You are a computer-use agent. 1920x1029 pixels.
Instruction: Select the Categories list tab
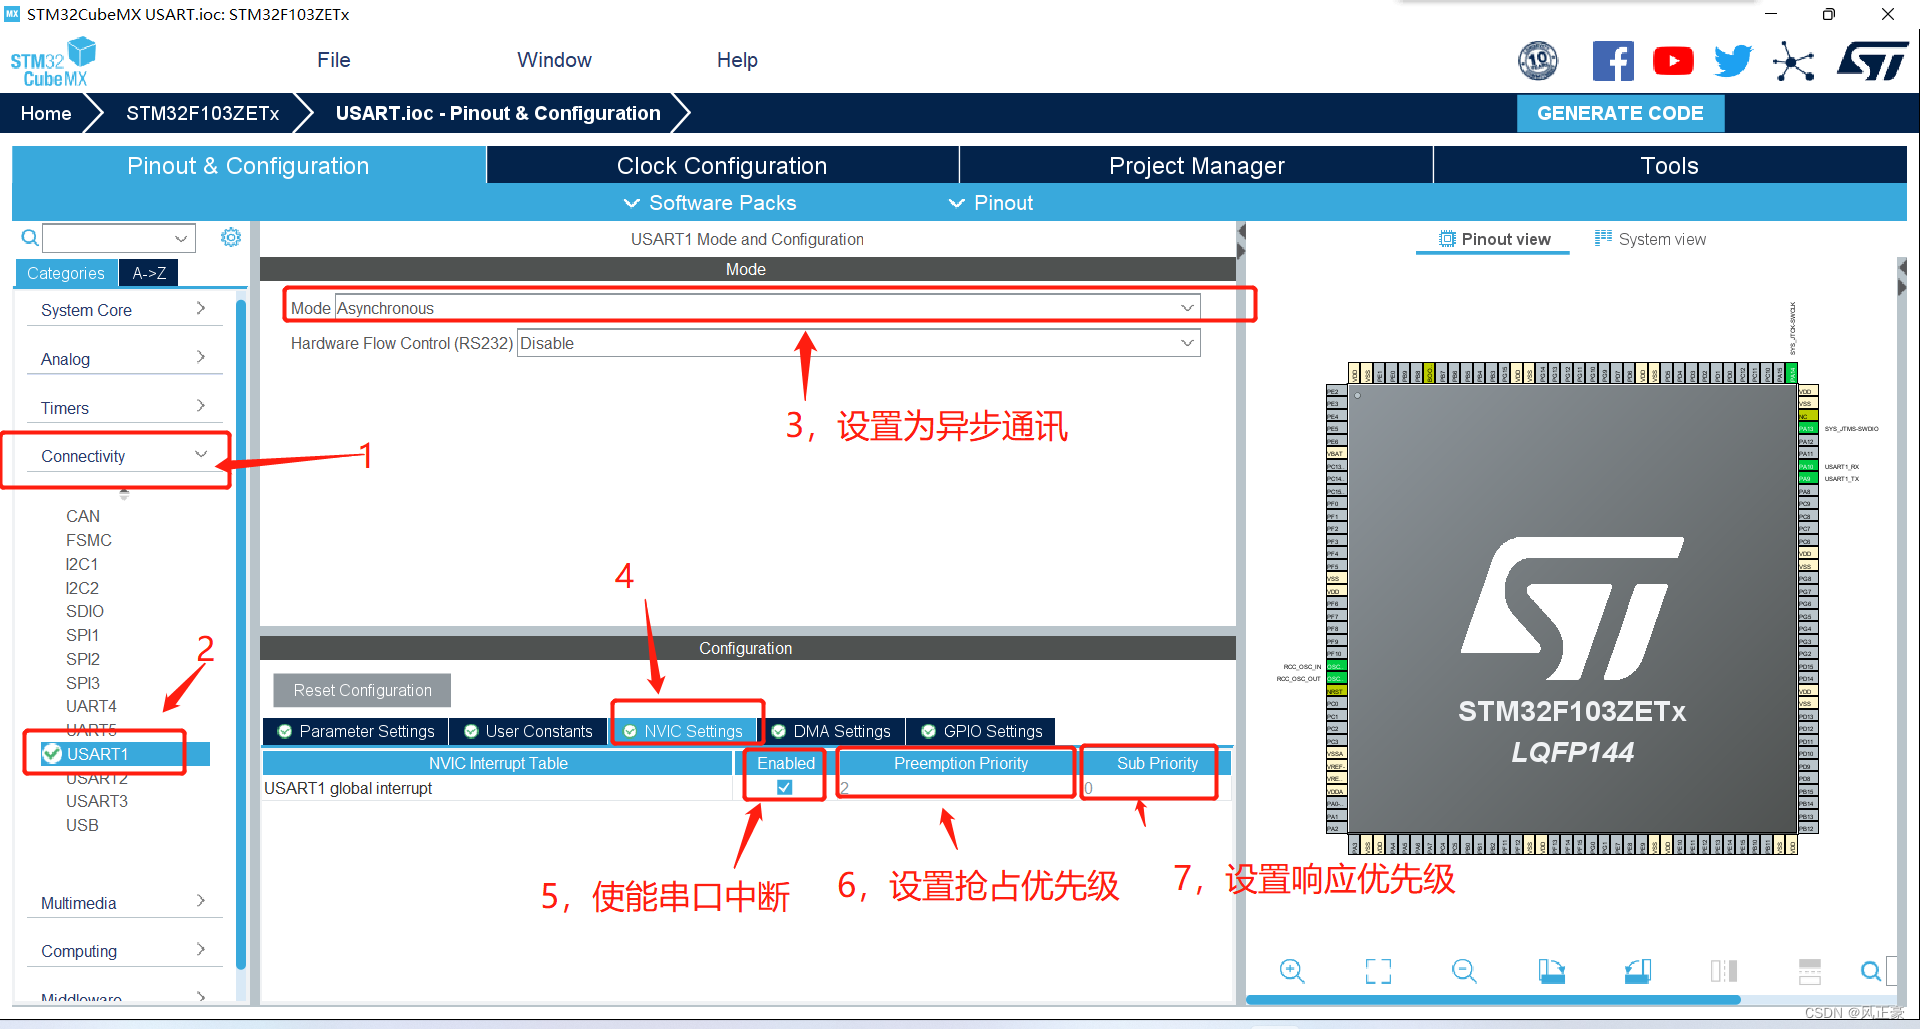[66, 273]
